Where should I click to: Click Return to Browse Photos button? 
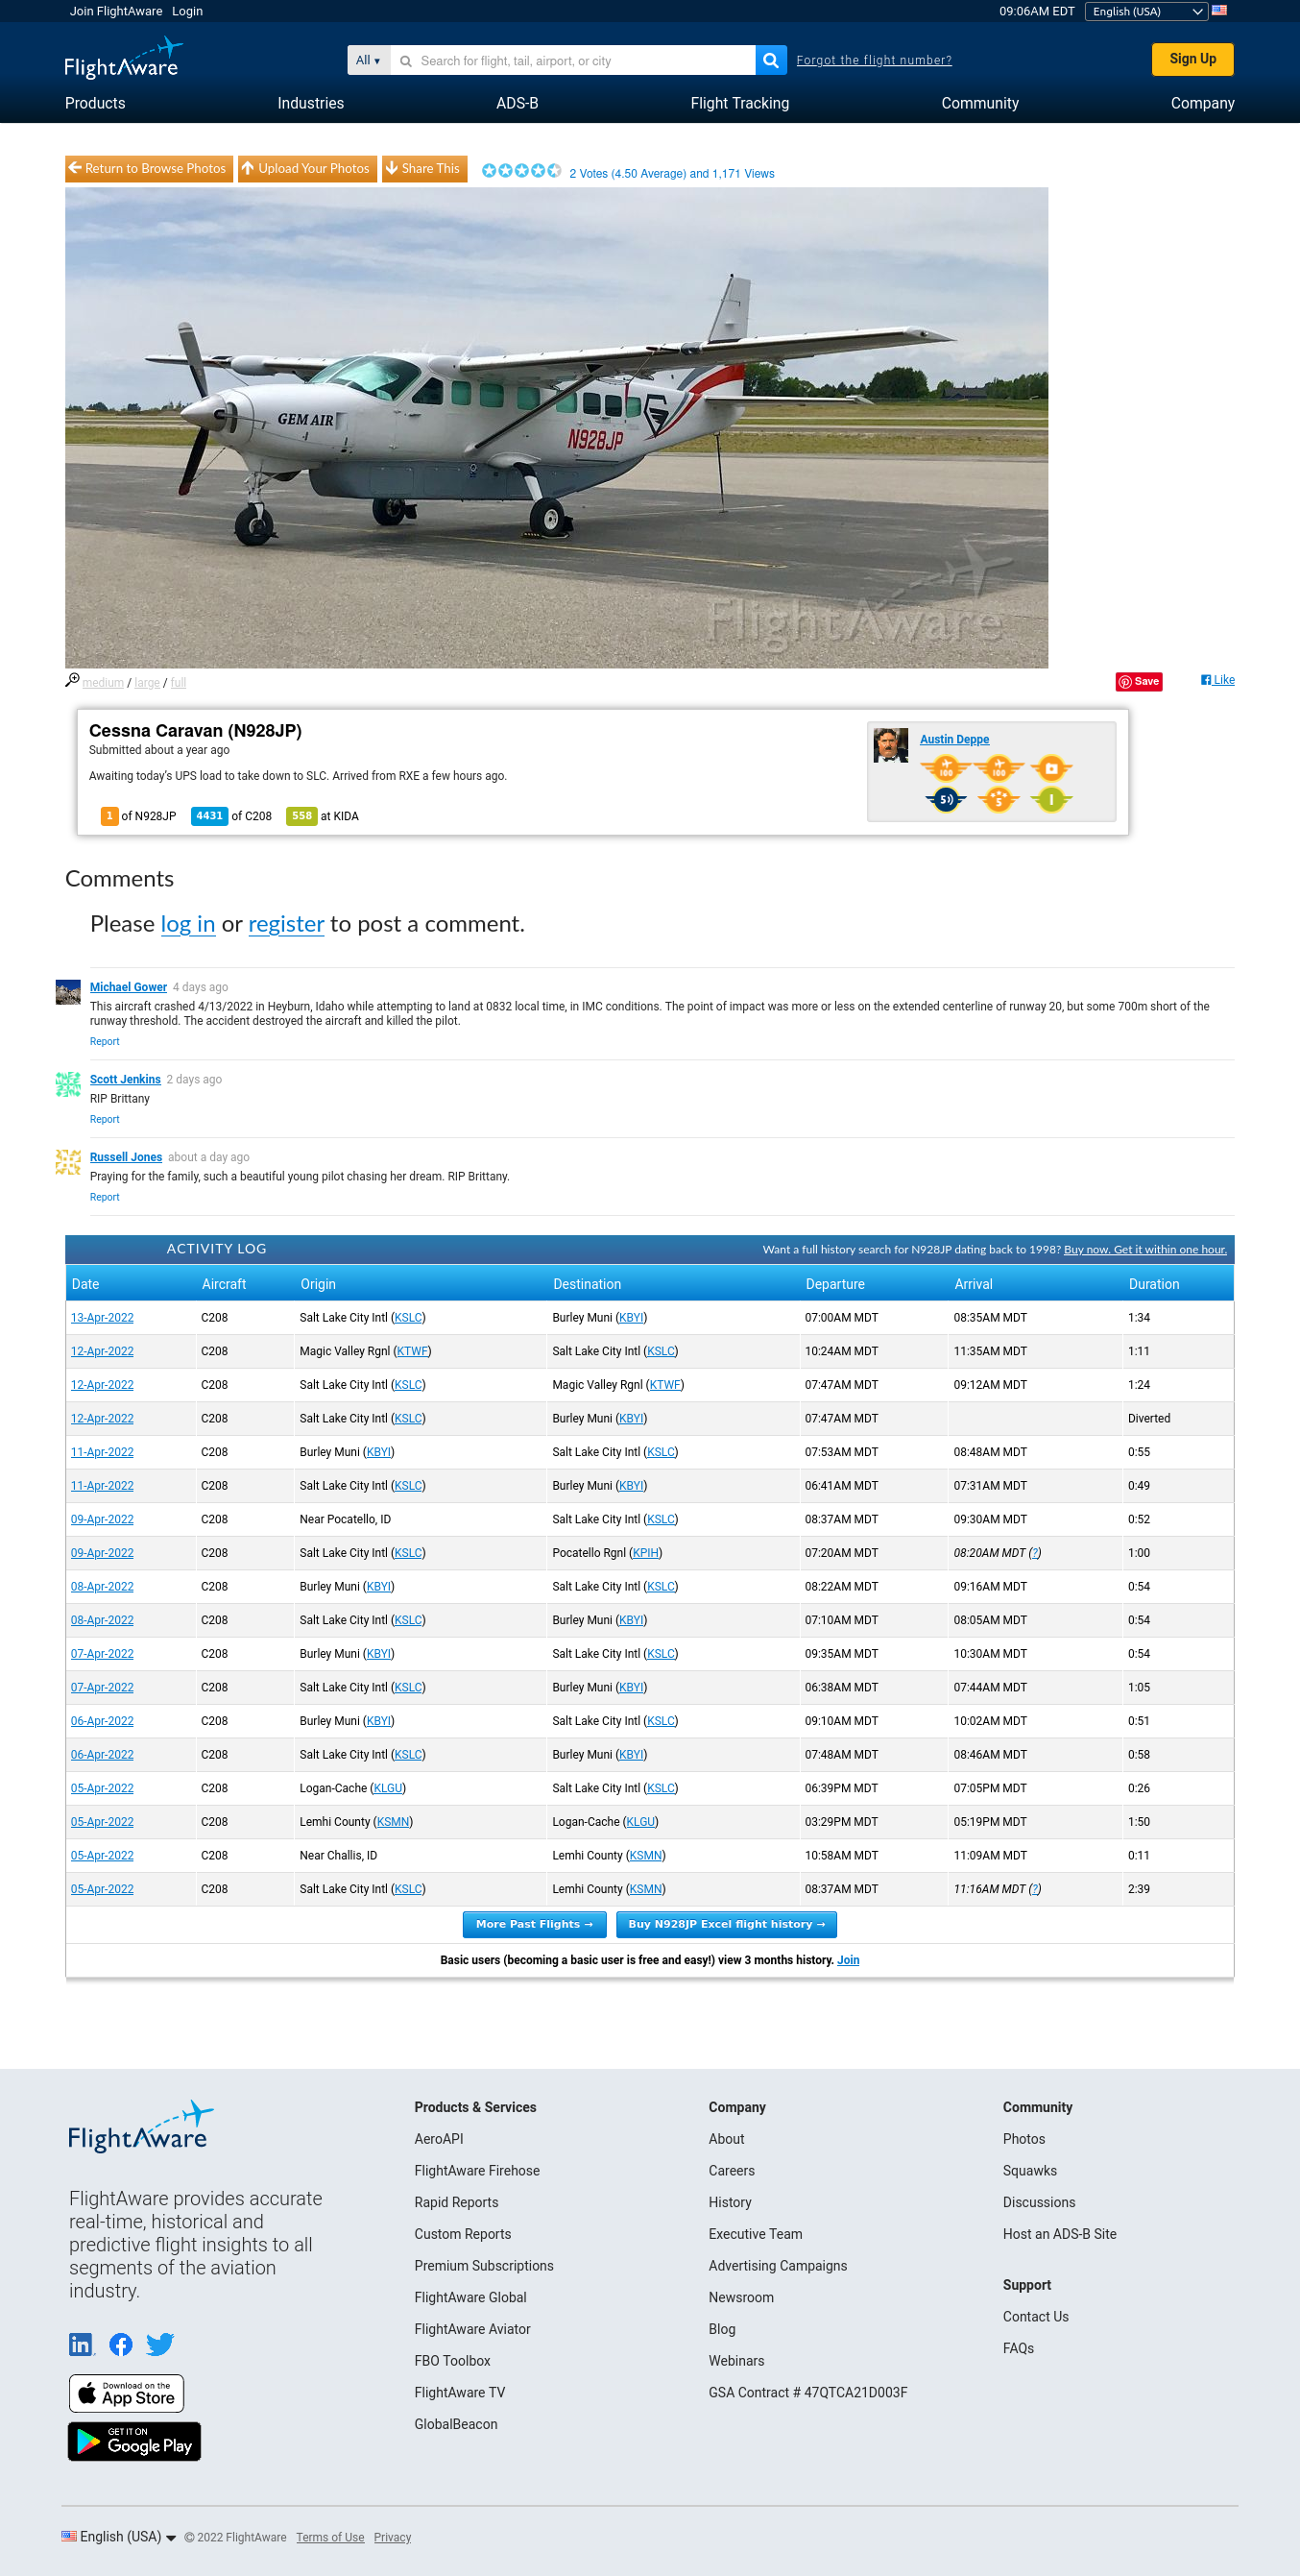[149, 169]
